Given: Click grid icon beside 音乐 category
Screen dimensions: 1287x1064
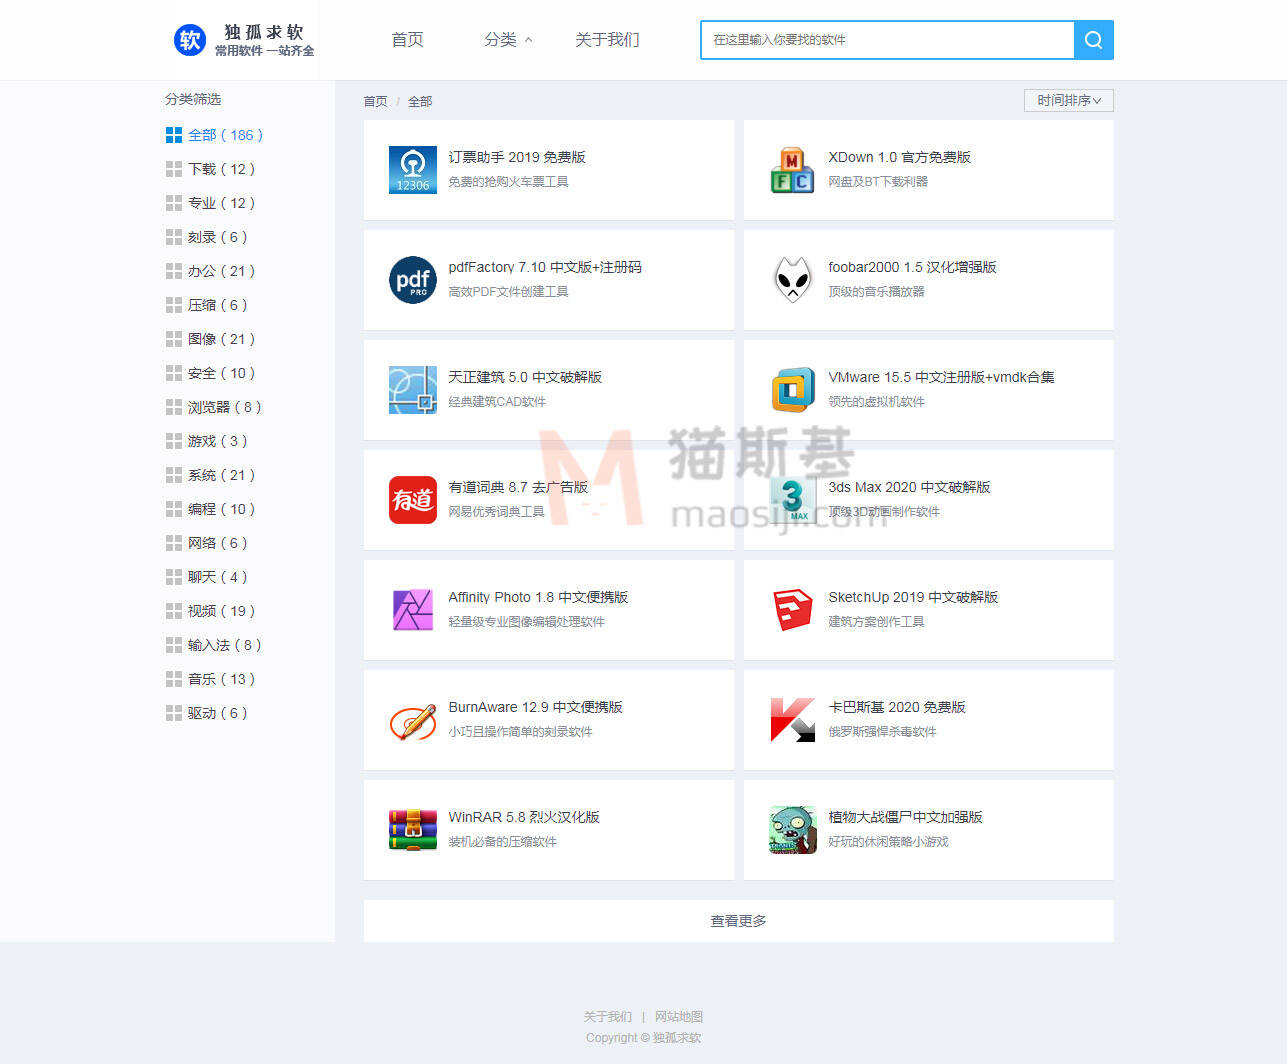Looking at the screenshot, I should click(x=174, y=679).
